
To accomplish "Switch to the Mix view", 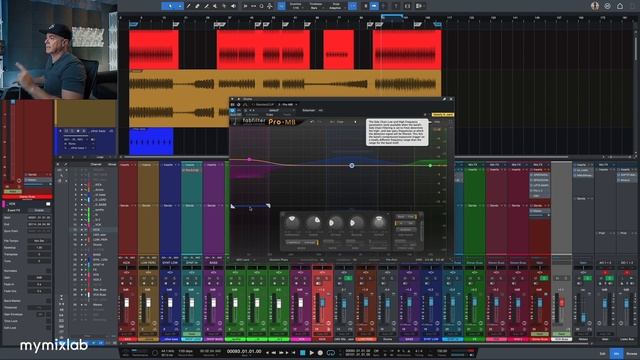I will (x=616, y=353).
